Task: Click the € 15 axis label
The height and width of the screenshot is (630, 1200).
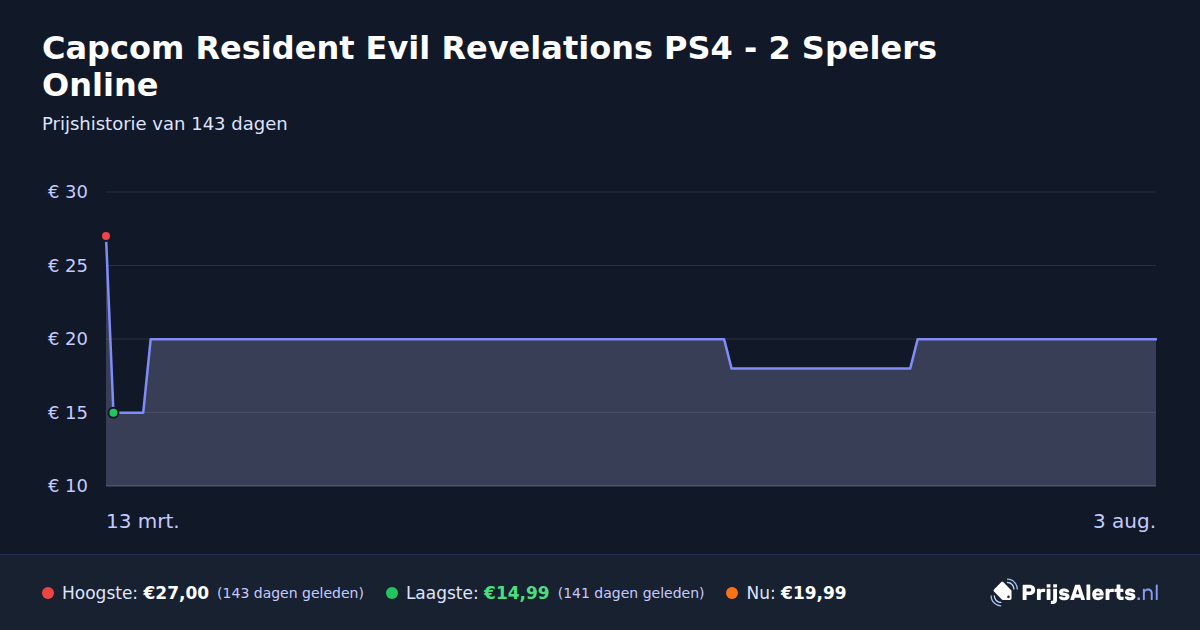Action: (68, 412)
